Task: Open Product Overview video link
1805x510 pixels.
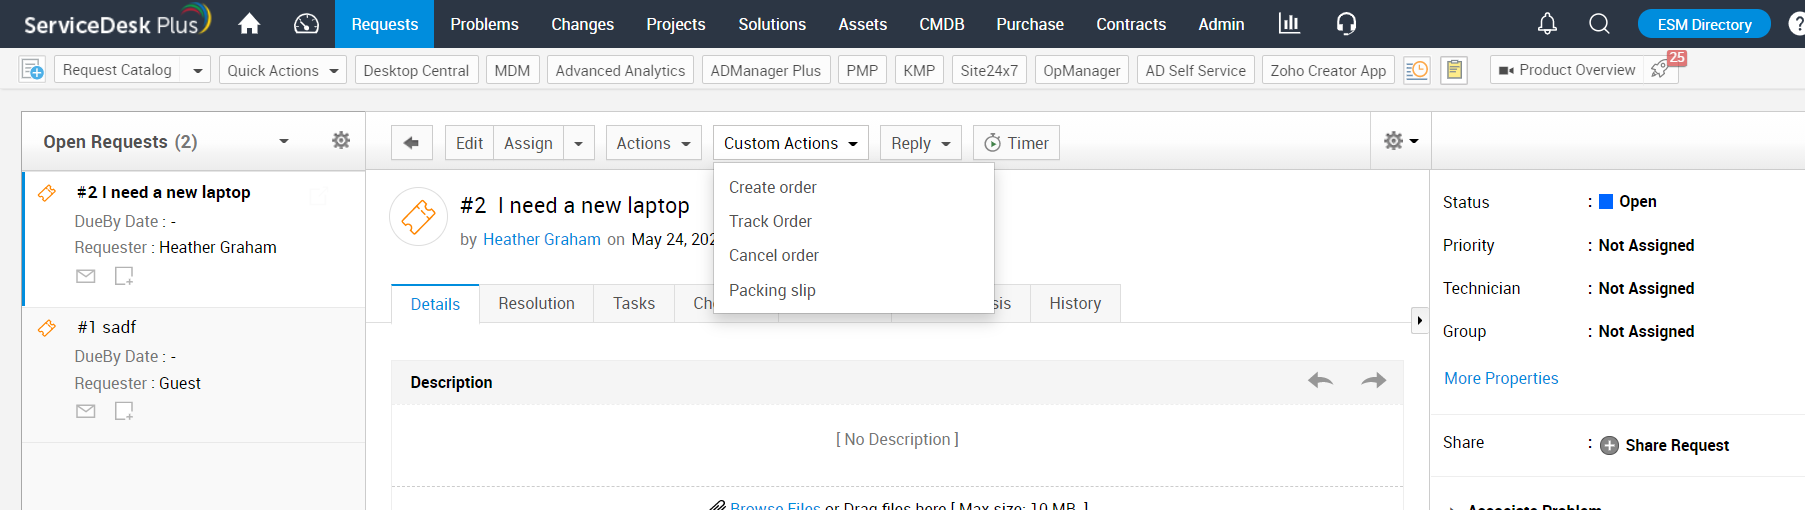Action: pyautogui.click(x=1567, y=70)
